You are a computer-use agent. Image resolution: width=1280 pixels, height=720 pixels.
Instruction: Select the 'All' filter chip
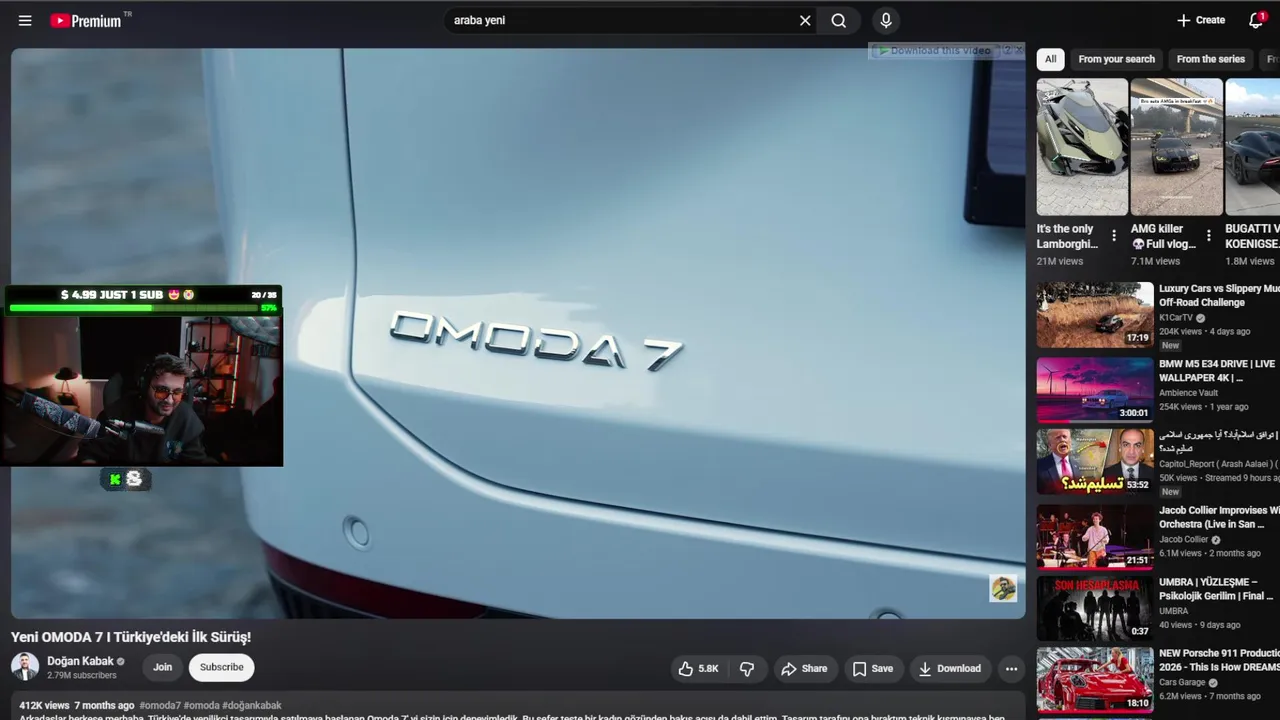point(1050,59)
